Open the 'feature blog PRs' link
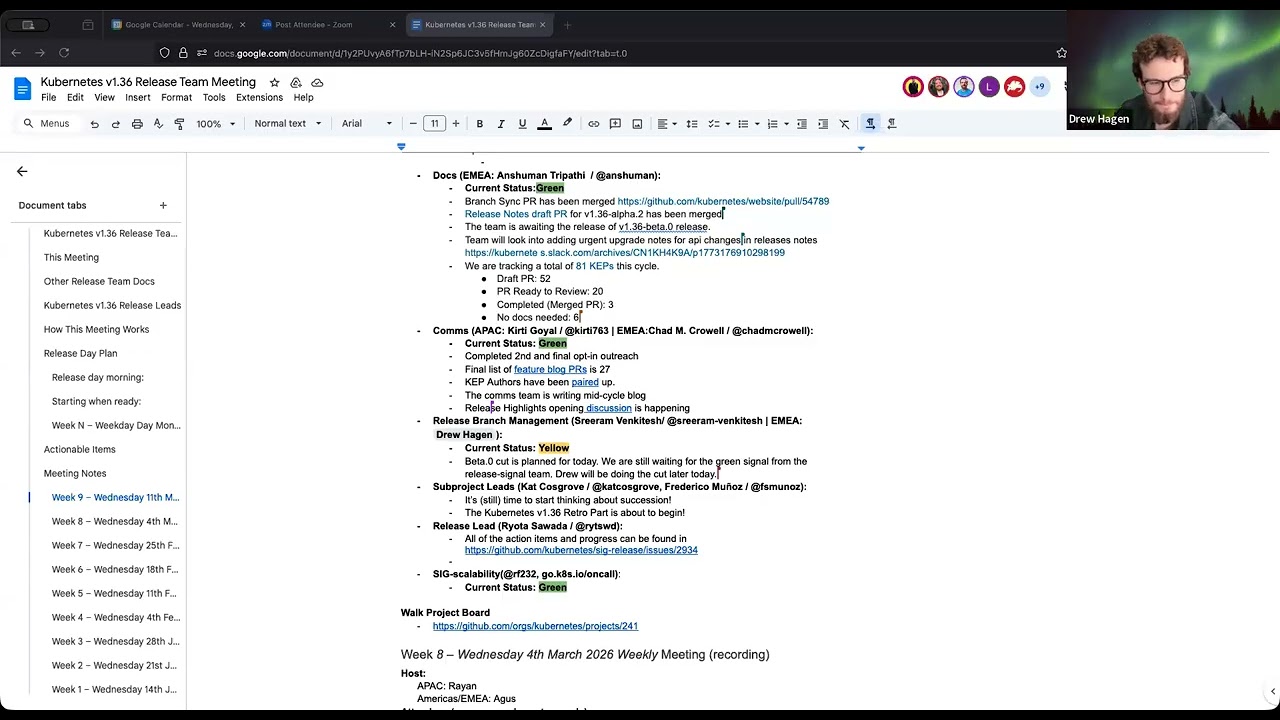This screenshot has height=720, width=1280. pos(550,369)
